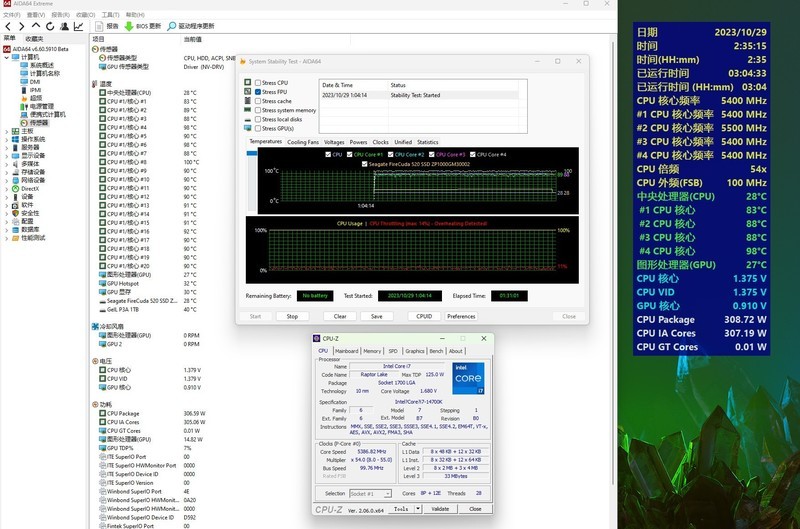
Task: Expand the 服务器 tree node
Action: point(7,147)
